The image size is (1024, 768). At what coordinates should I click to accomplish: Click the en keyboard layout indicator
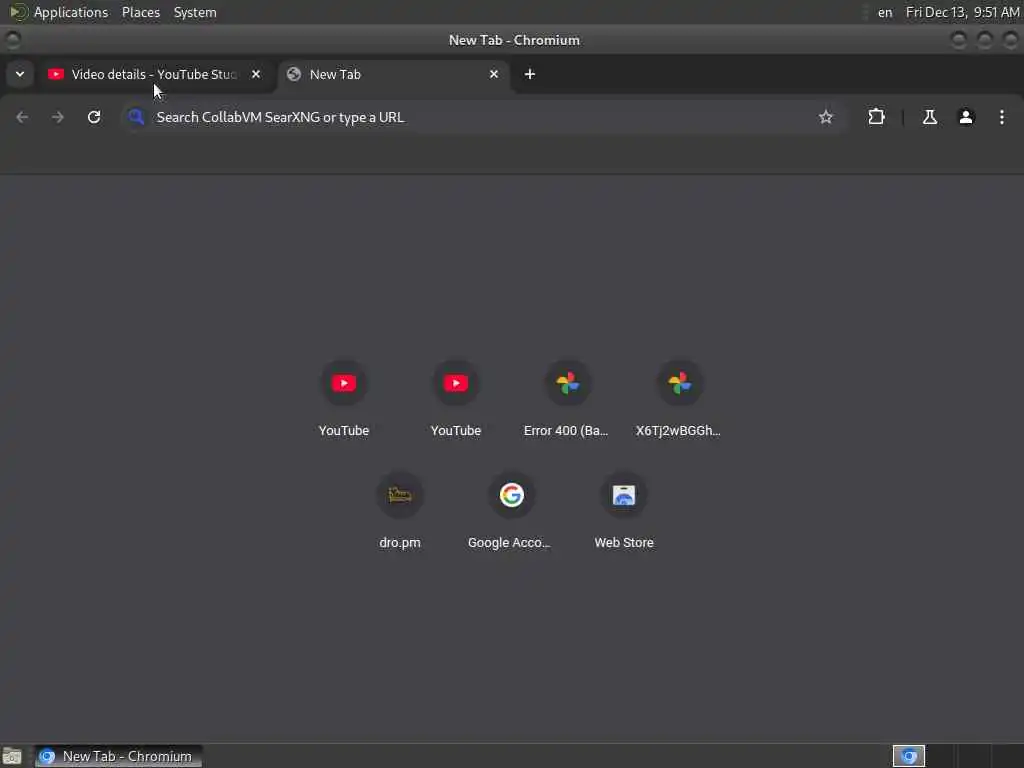pos(885,12)
